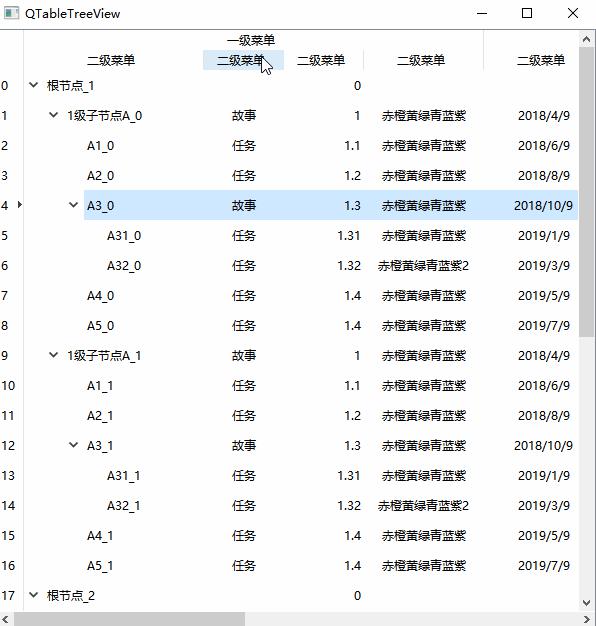Click the horizontal scrollbar thumb
The image size is (596, 626).
click(x=129, y=619)
